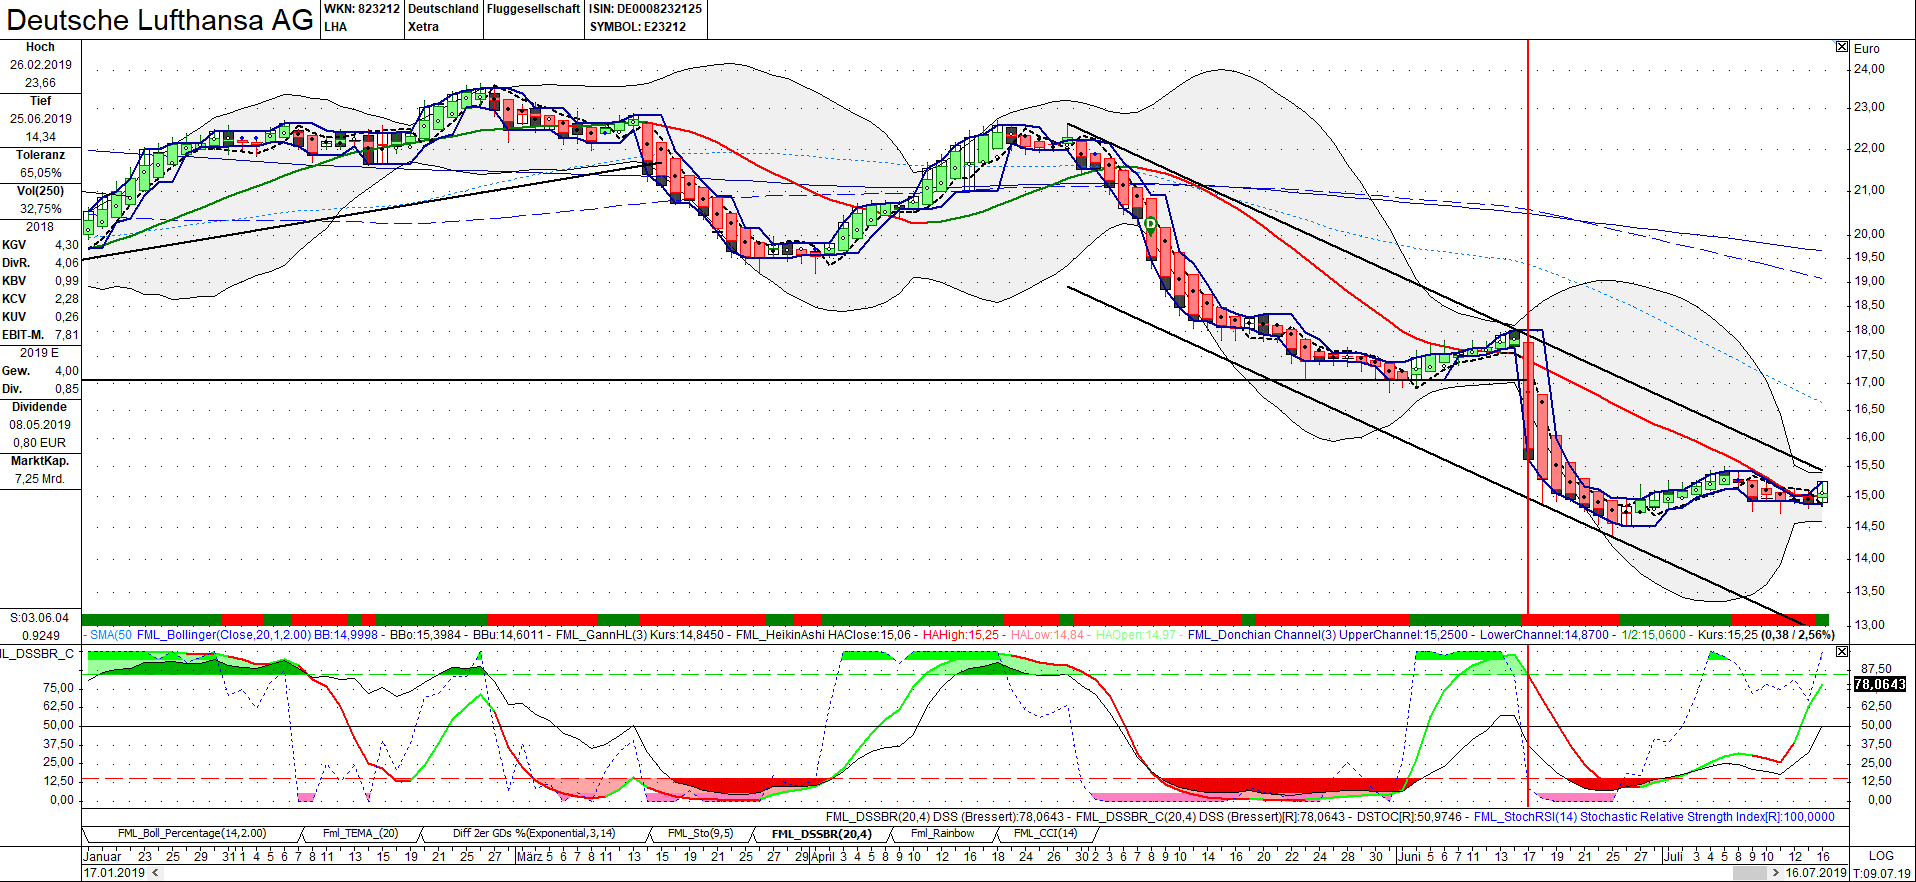Click the dividend date 08.05.2019

pyautogui.click(x=41, y=425)
